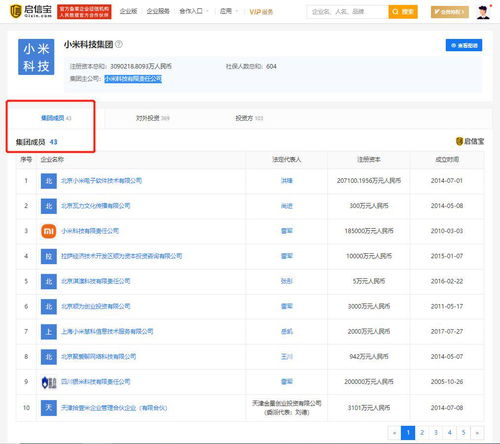Viewport: 500px width, 444px height.
Task: Click the red official partner badge
Action: [x=84, y=12]
